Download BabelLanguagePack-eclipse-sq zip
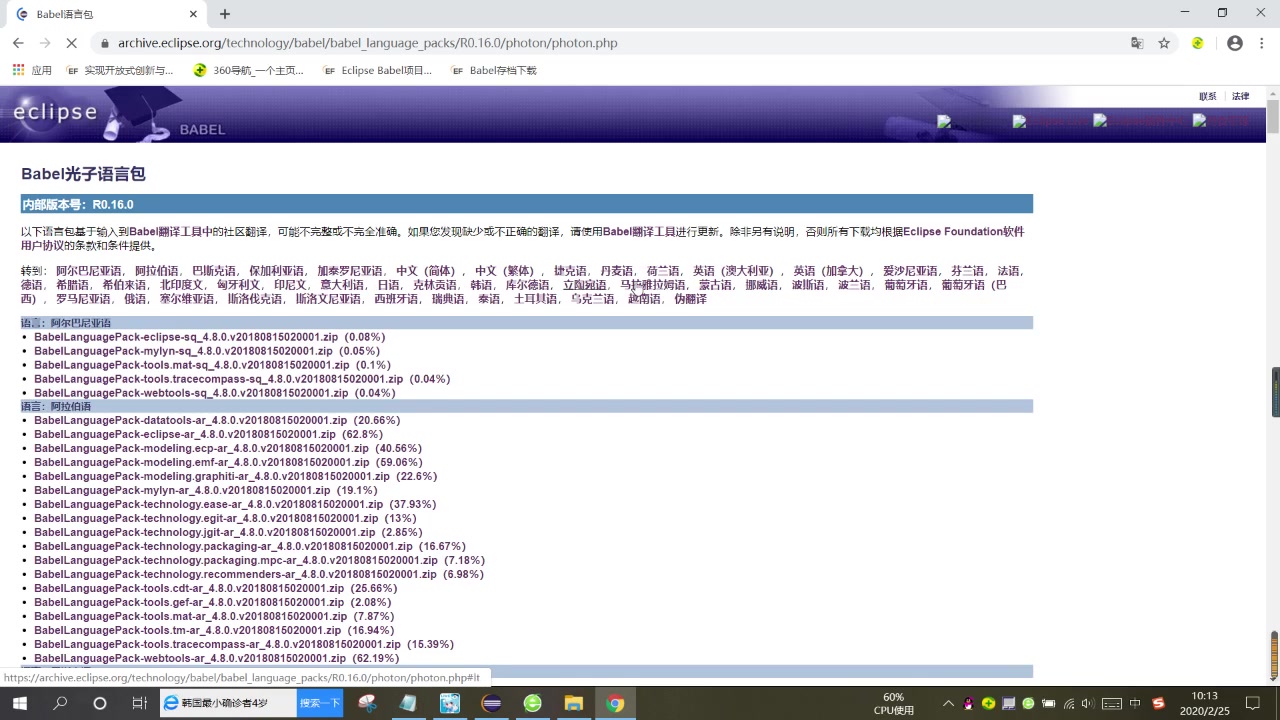 point(186,337)
